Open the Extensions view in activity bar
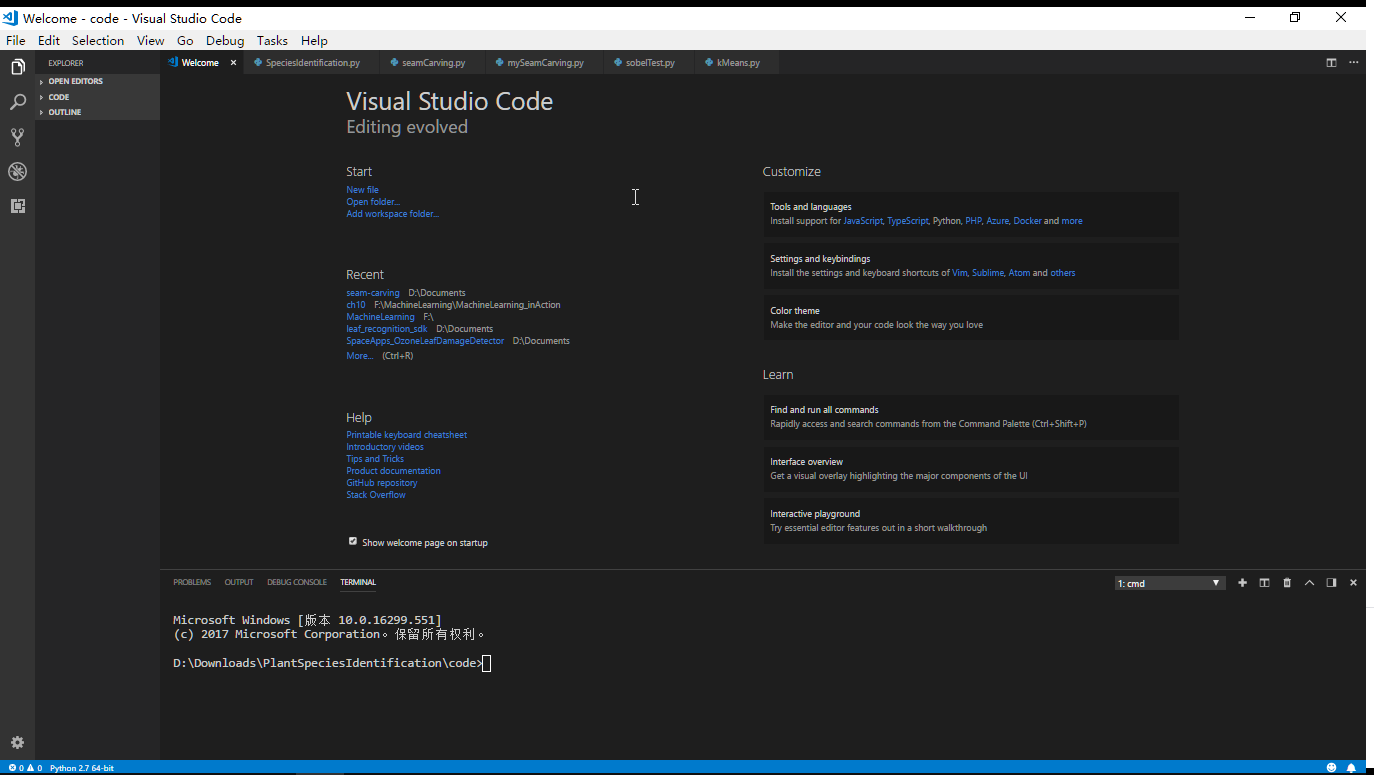The image size is (1374, 775). [x=17, y=206]
